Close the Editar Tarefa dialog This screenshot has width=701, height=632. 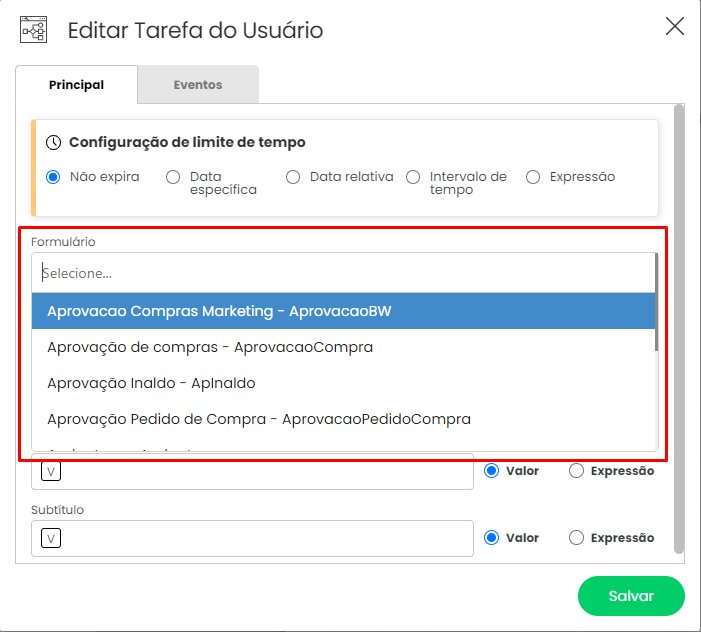coord(675,26)
